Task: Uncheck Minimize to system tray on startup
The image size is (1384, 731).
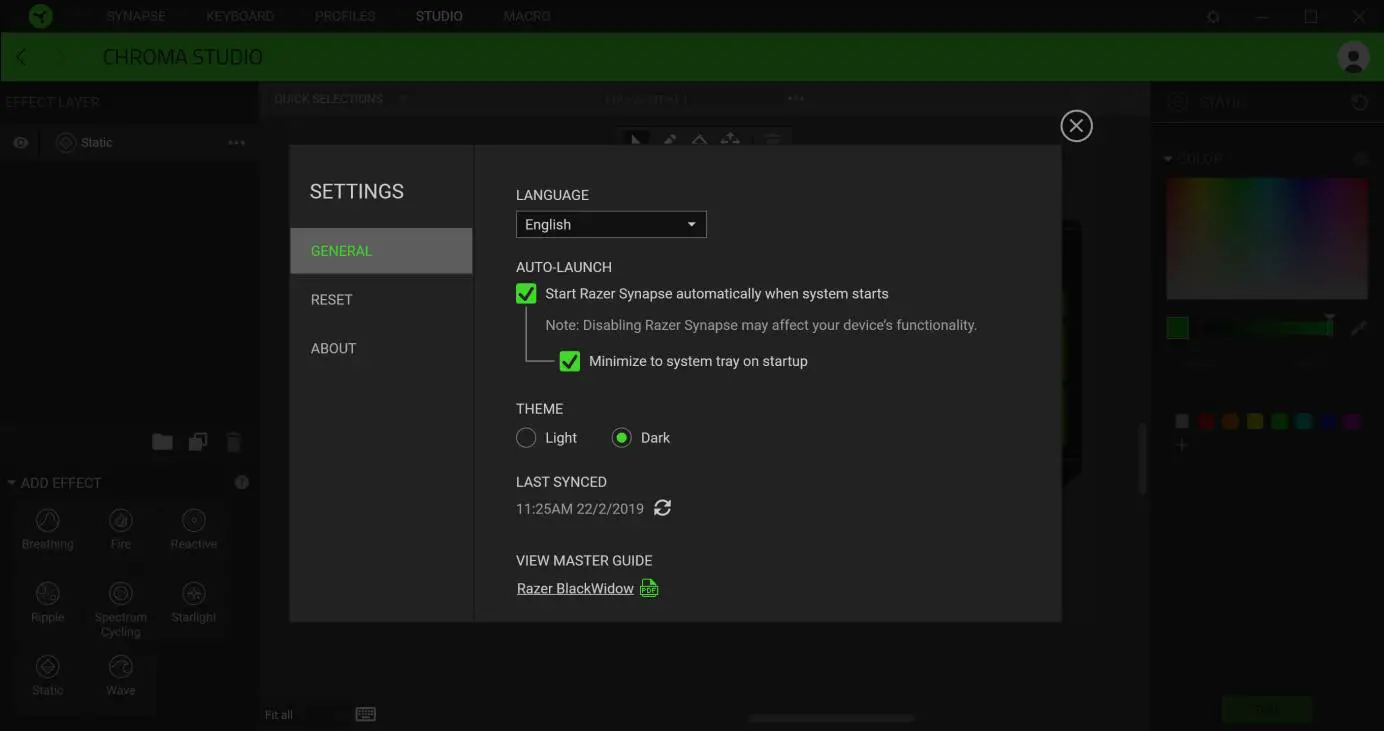Action: (x=570, y=361)
